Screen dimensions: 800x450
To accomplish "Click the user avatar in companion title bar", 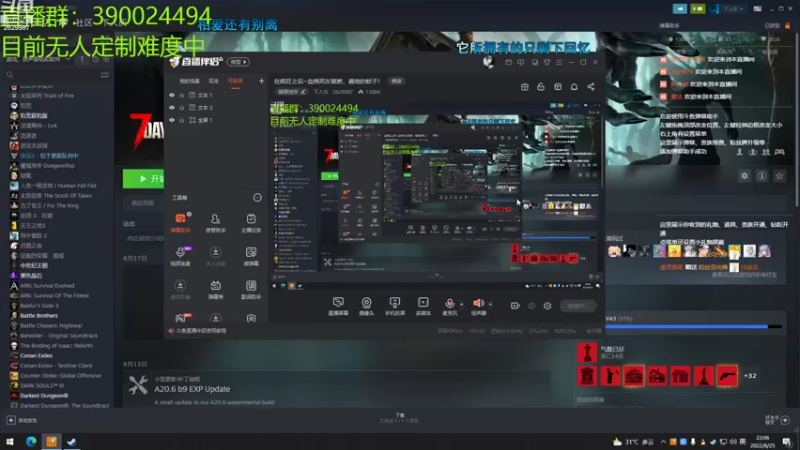I will [488, 62].
